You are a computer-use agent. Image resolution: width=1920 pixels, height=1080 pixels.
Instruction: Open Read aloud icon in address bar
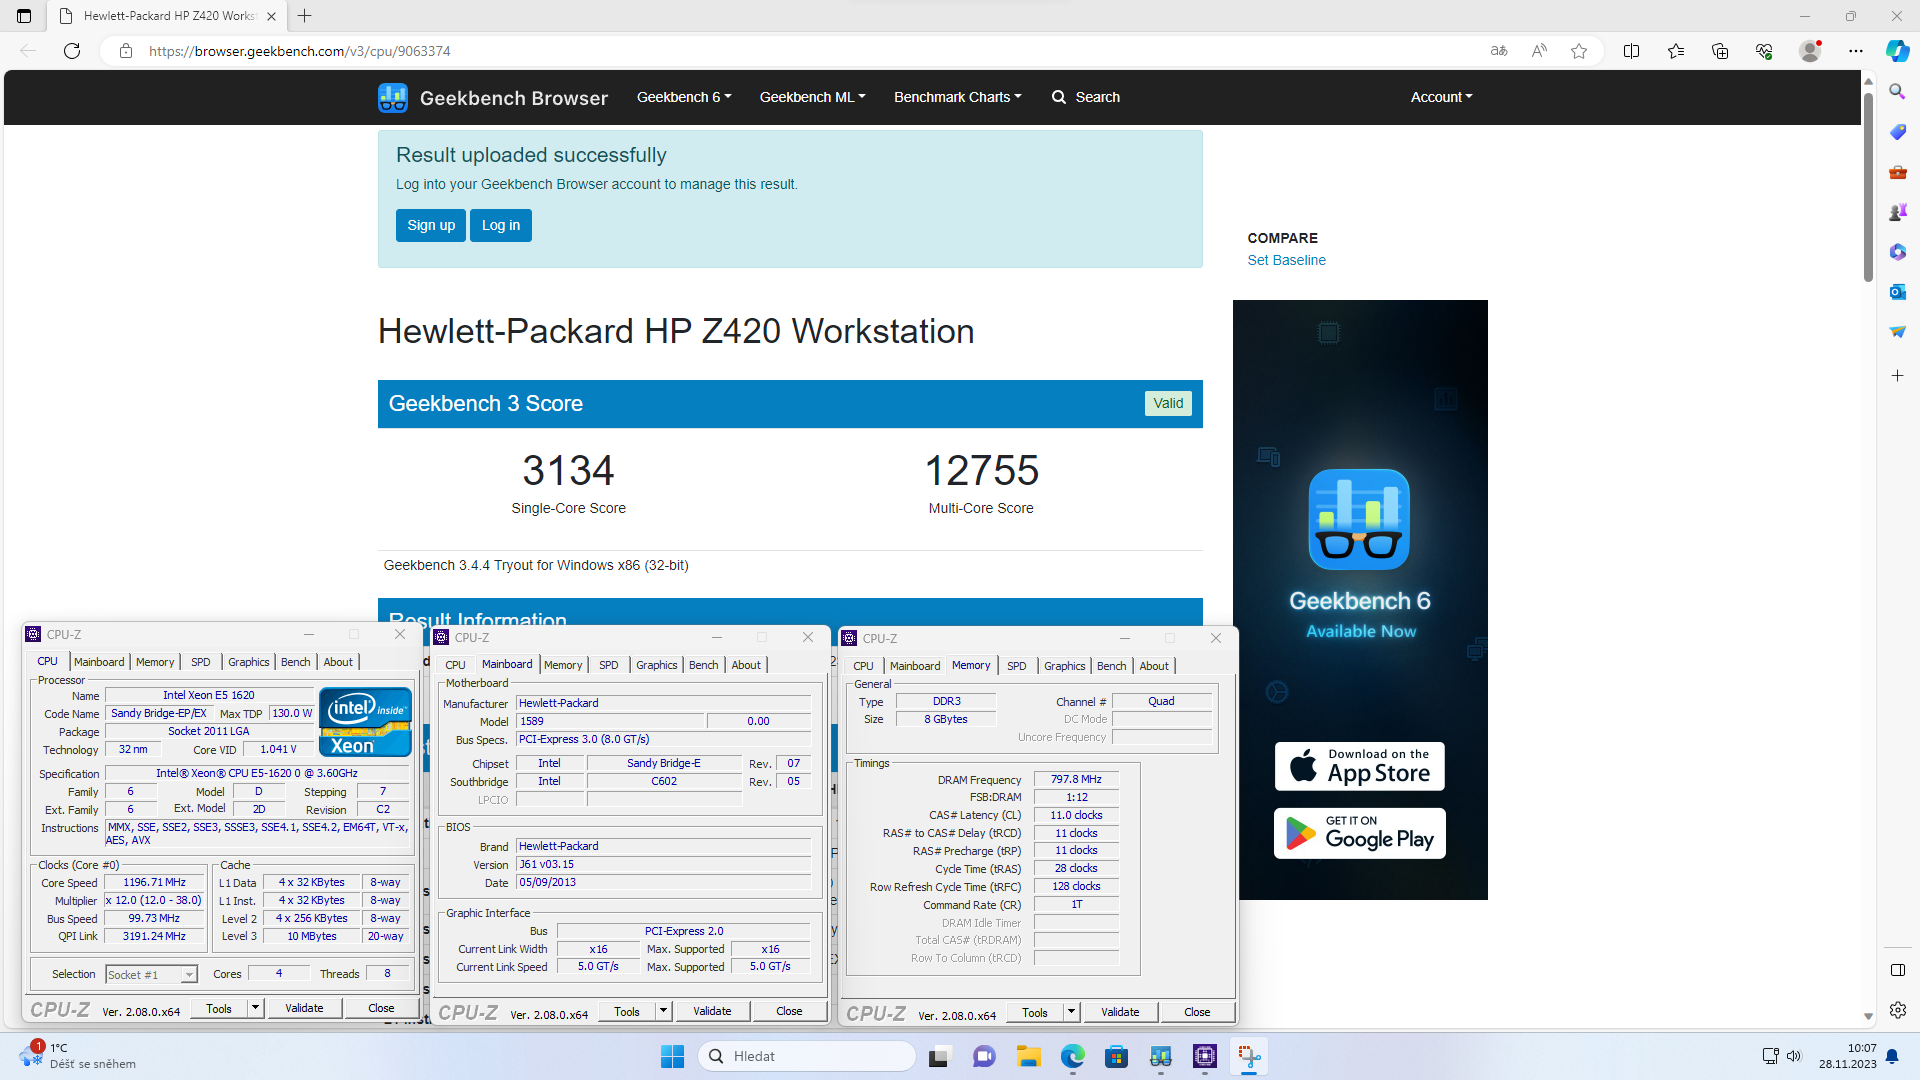tap(1539, 51)
